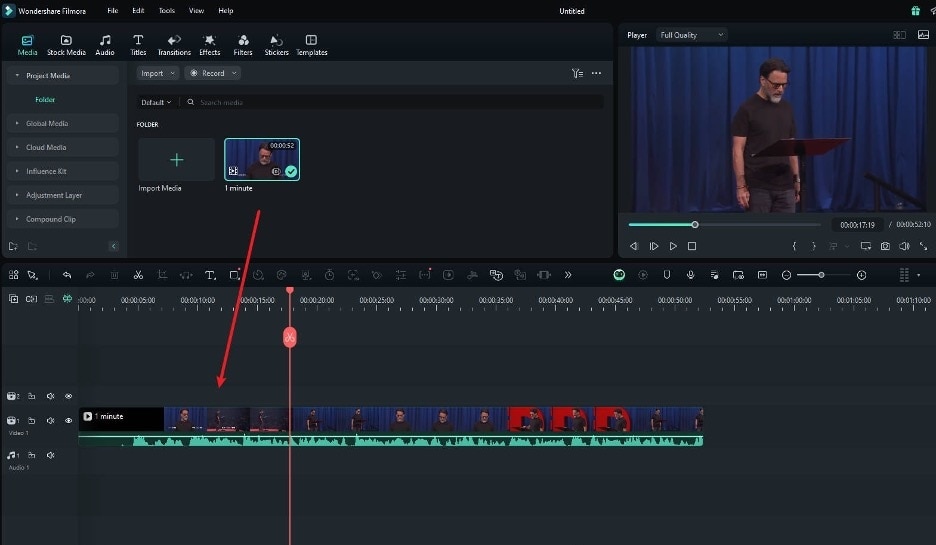Step to the previous frame

pyautogui.click(x=634, y=246)
